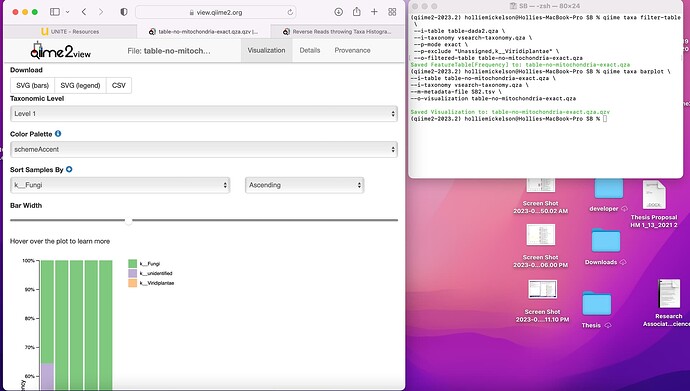Viewport: 690px width, 391px height.
Task: Click the Bar Width slider handle
Action: click(128, 220)
